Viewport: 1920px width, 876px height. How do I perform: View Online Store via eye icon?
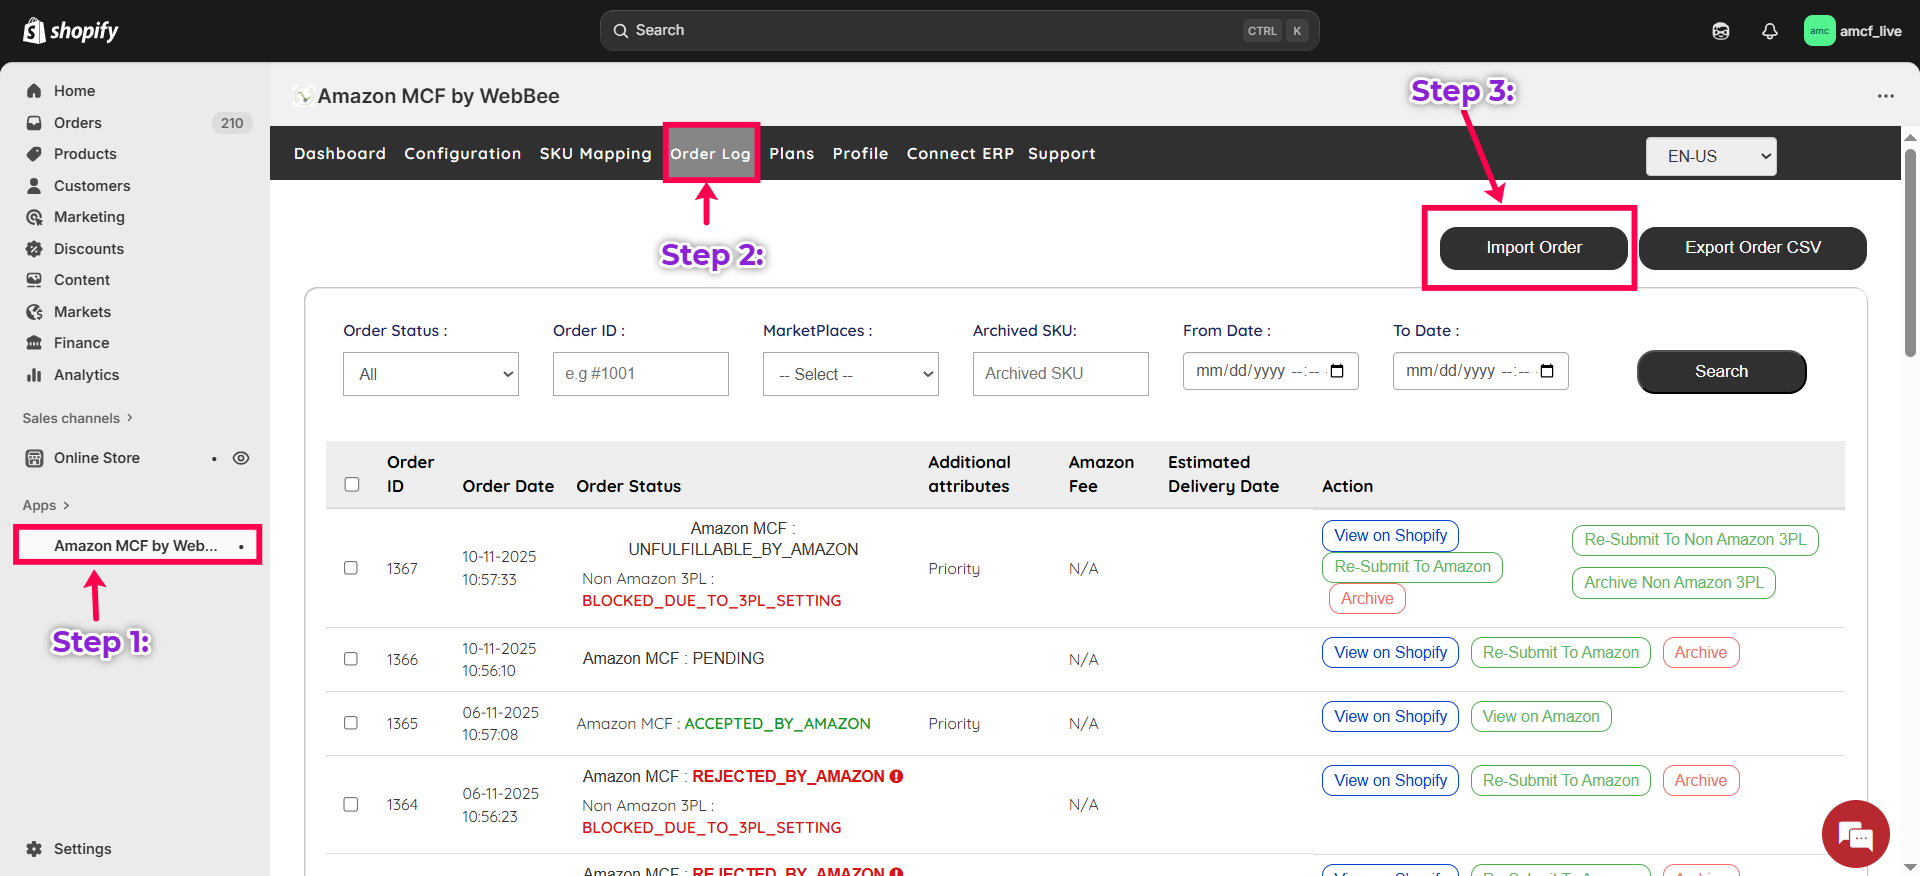241,458
